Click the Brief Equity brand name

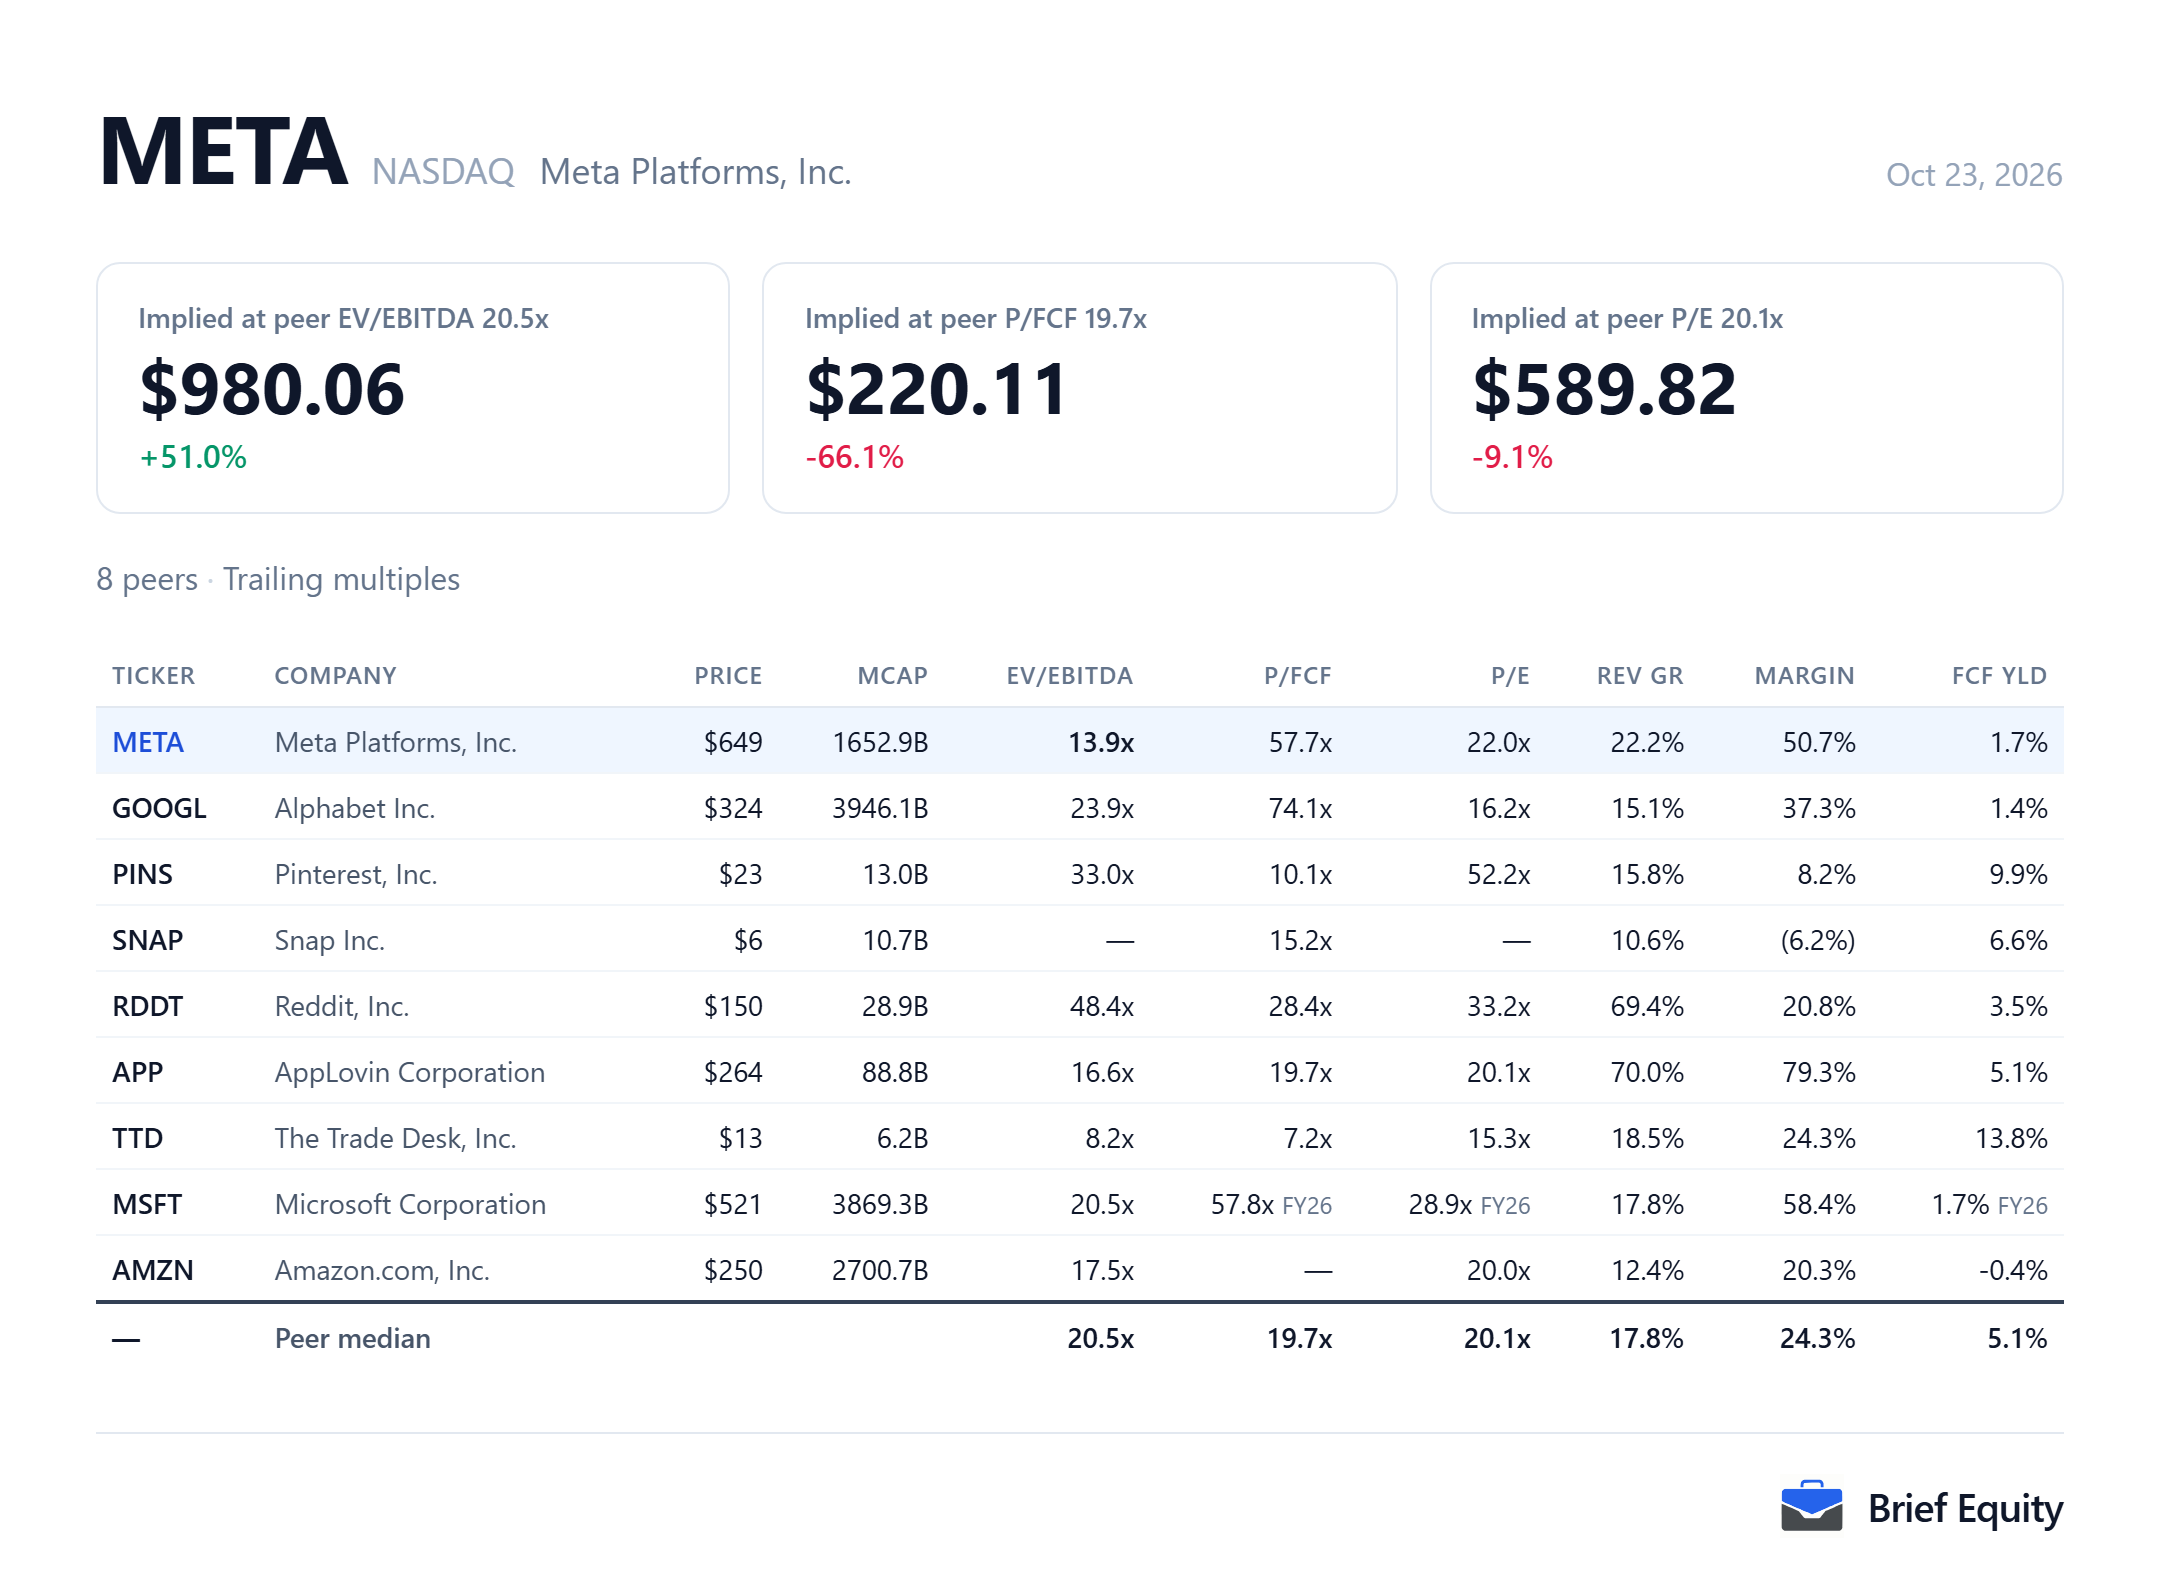click(x=1965, y=1508)
